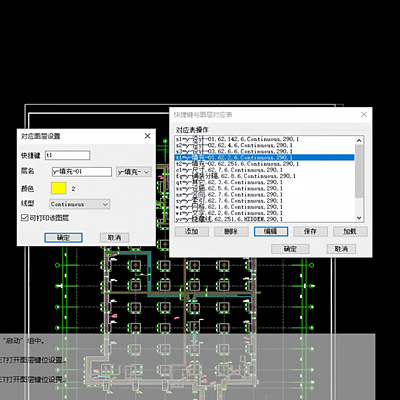Viewport: 400px width, 400px height.
Task: Select the t2 row with 251 color
Action: [x=265, y=164]
